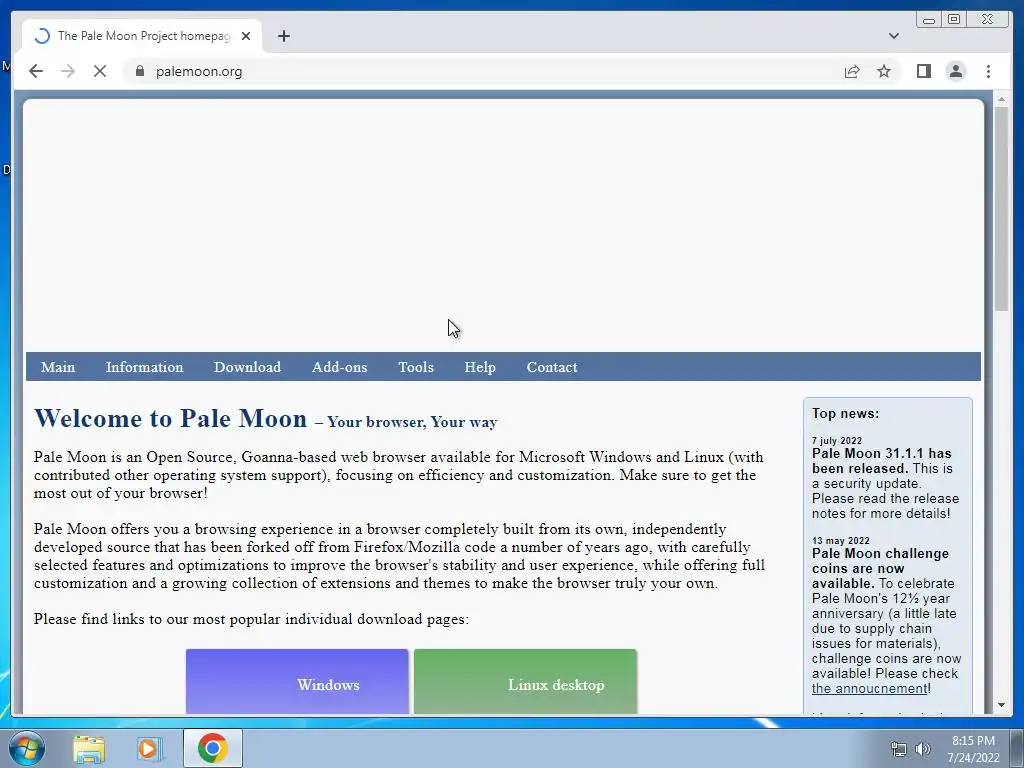Click the Chrome taskbar icon
The width and height of the screenshot is (1024, 768).
pos(213,748)
